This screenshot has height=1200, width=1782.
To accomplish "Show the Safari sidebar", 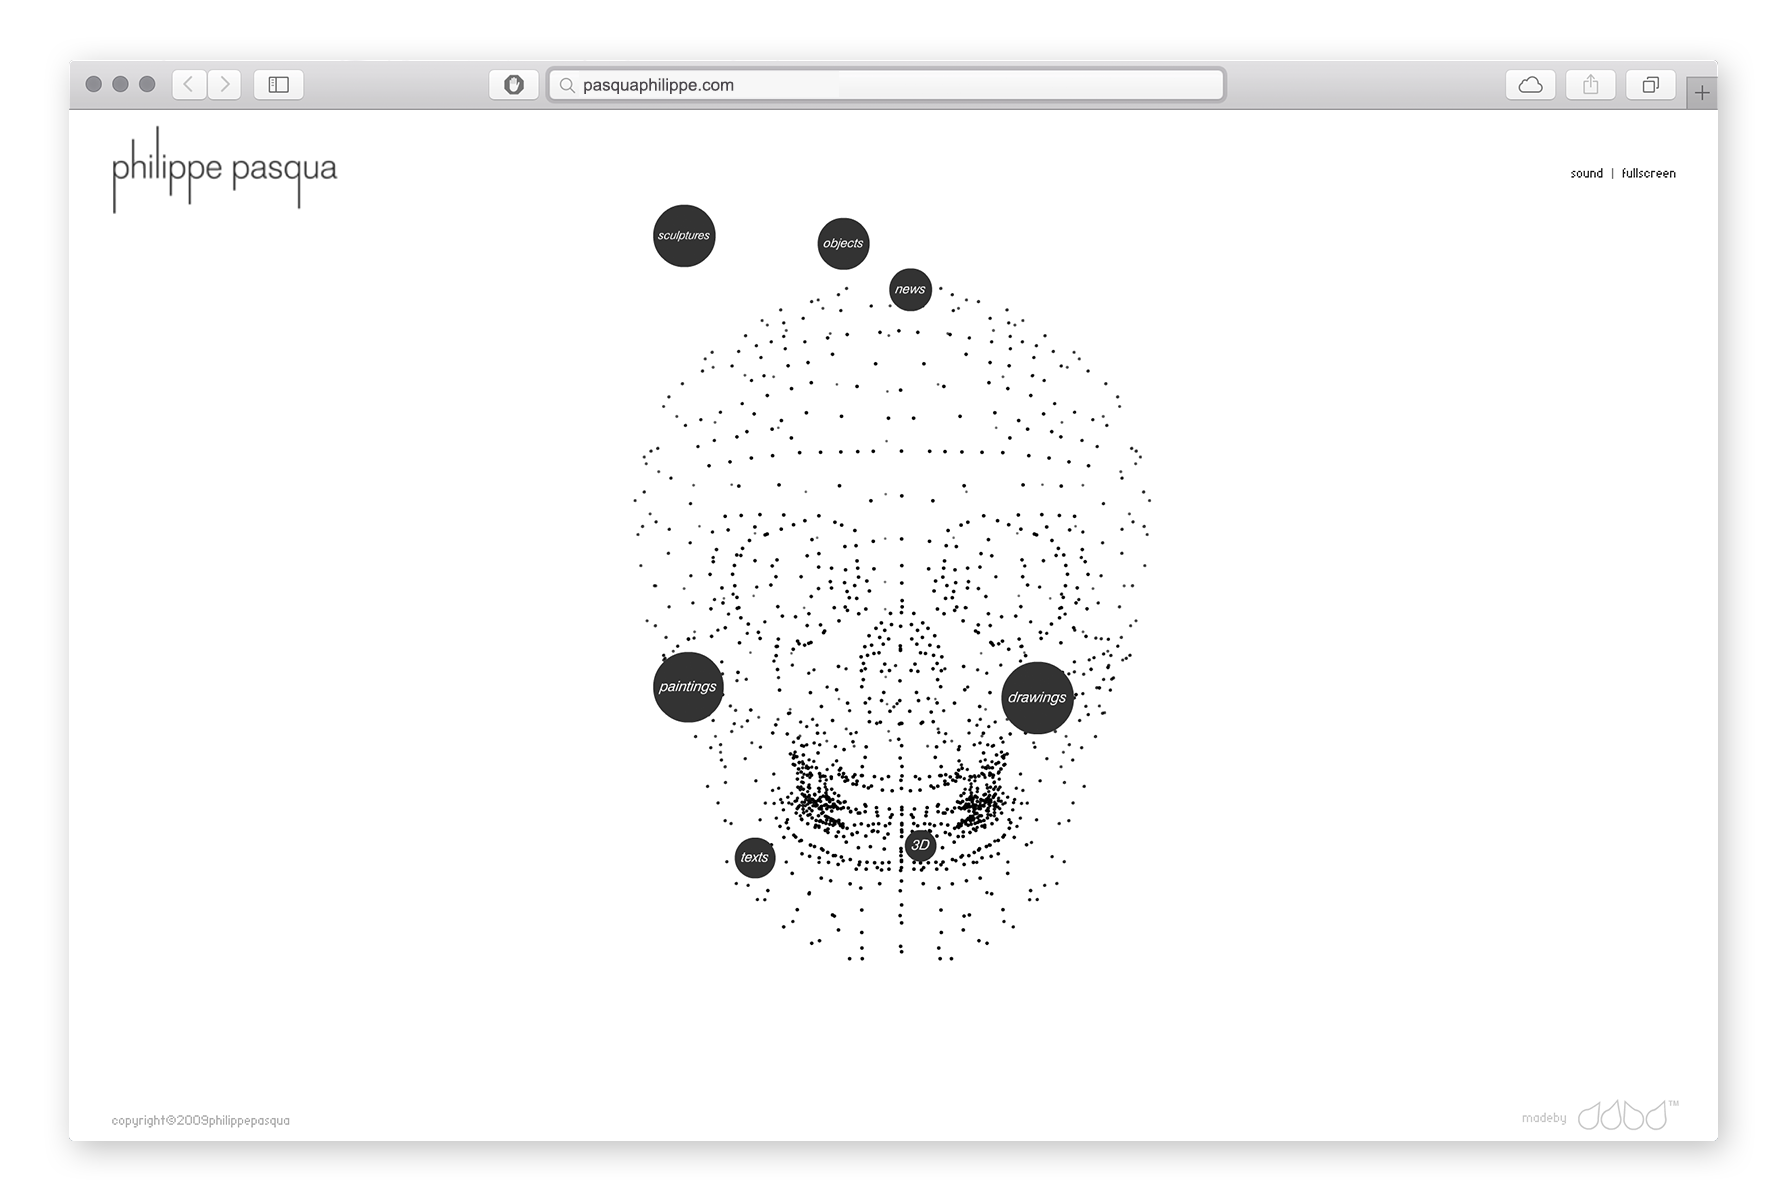I will point(279,85).
